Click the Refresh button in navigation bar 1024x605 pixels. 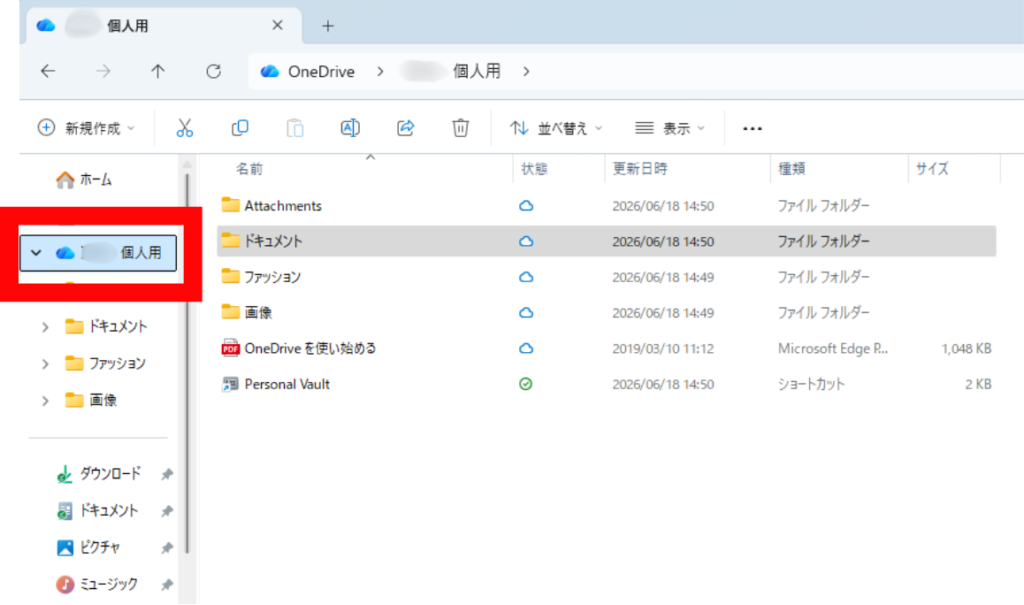214,71
